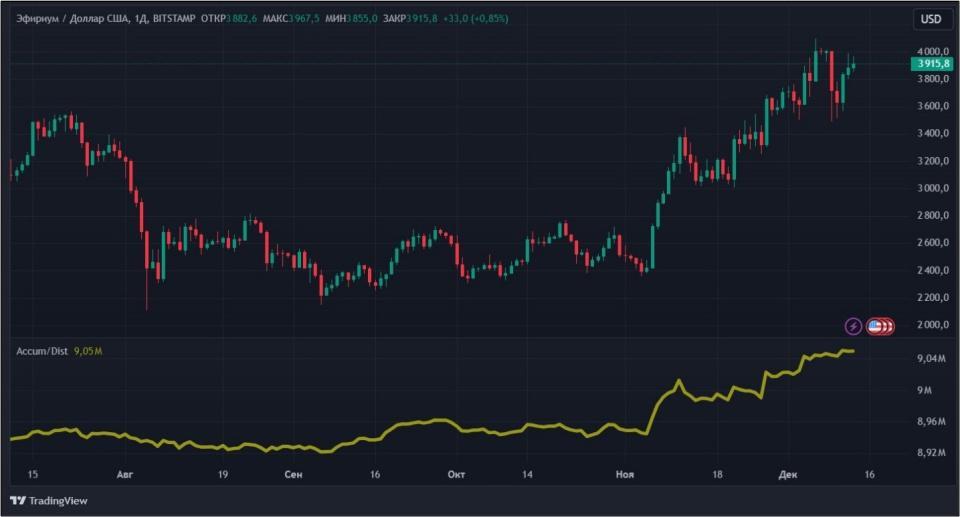
Task: Open the US flag economic events icon
Action: tap(876, 326)
